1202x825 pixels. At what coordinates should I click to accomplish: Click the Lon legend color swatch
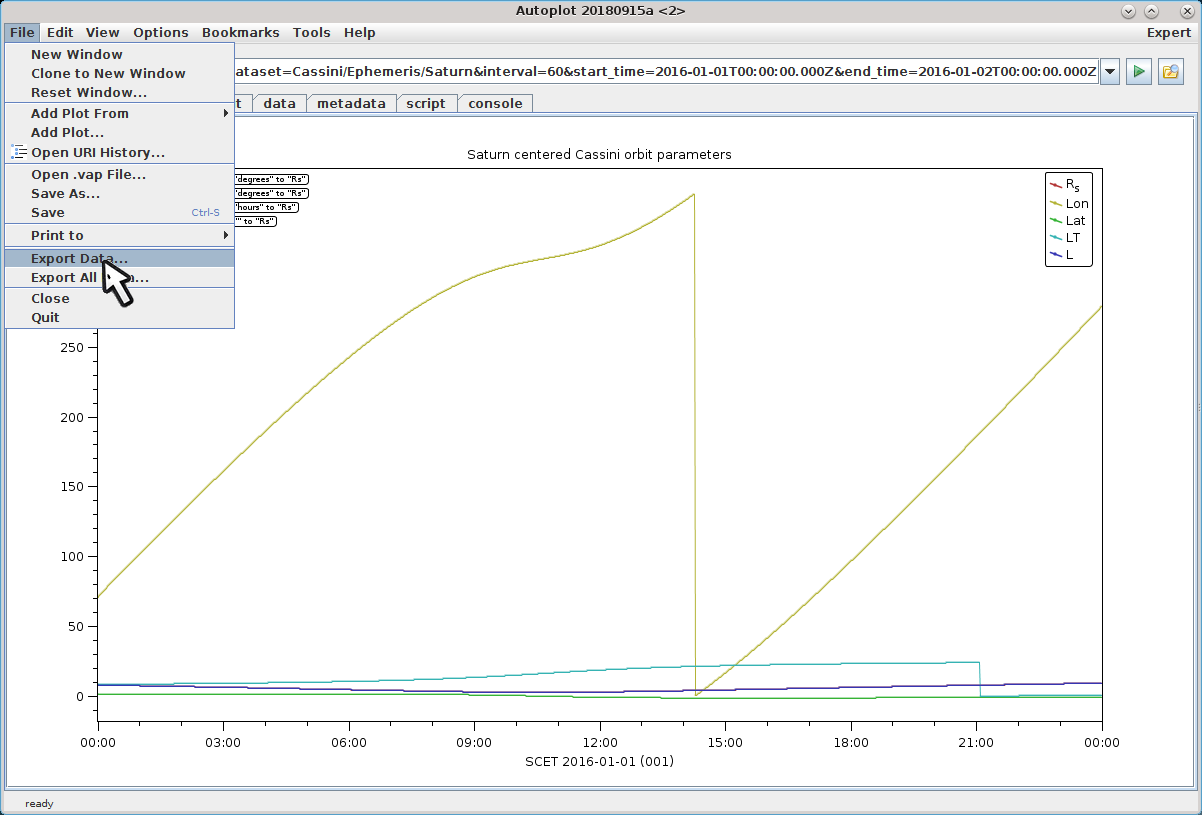pyautogui.click(x=1054, y=204)
